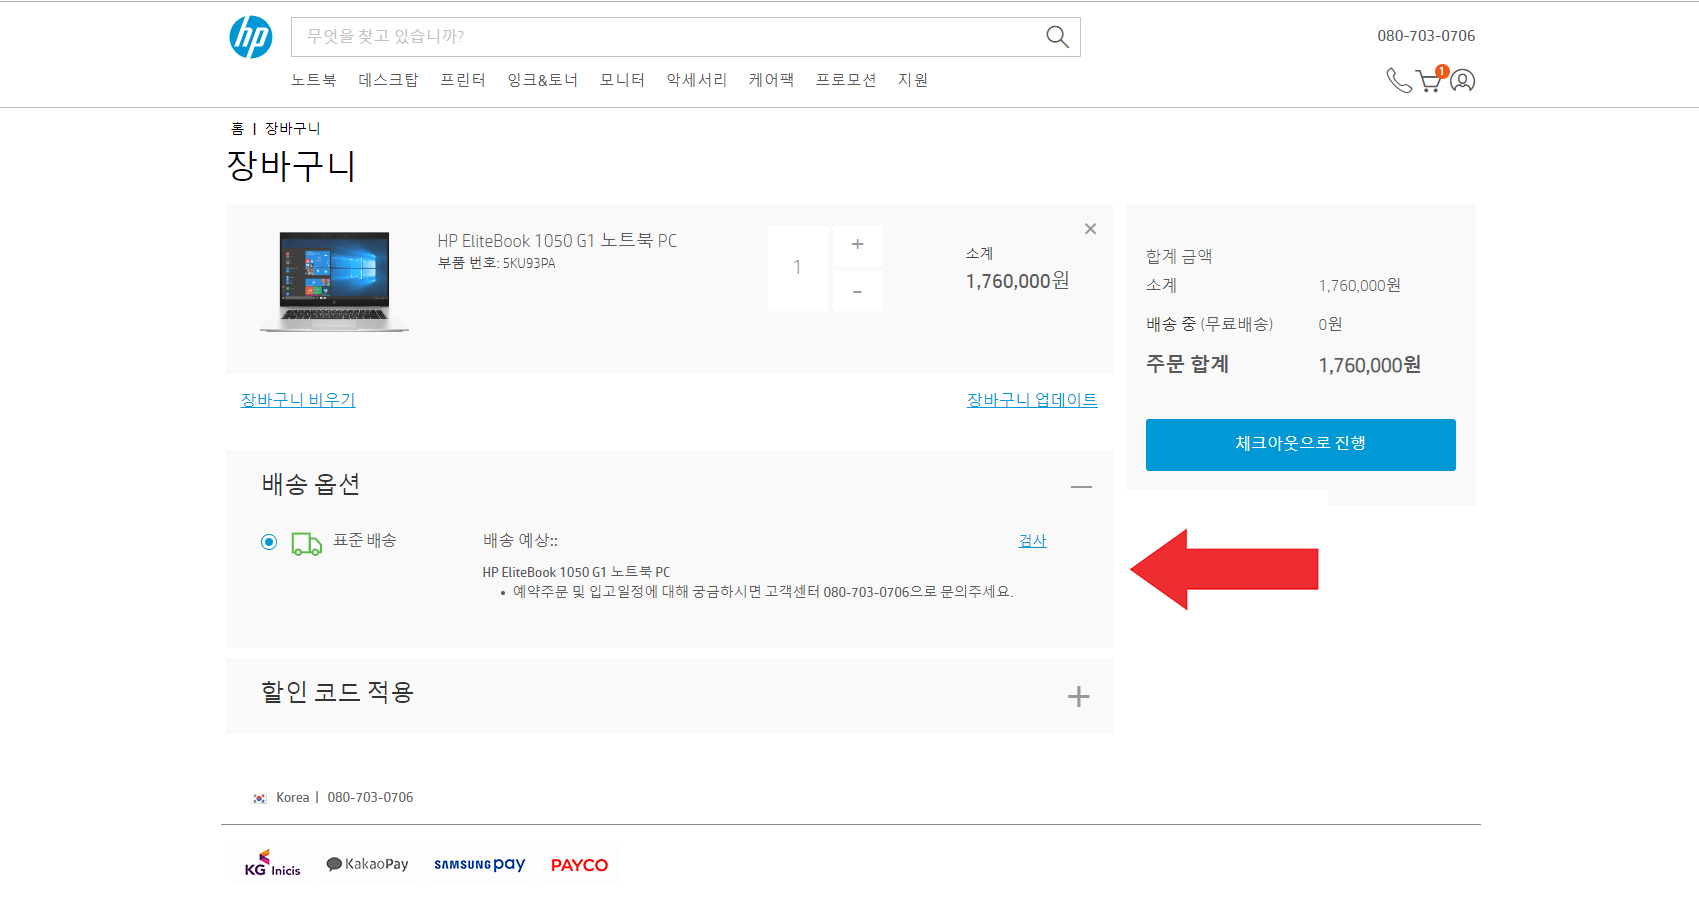Image resolution: width=1699 pixels, height=900 pixels.
Task: Click the EliteBook laptop thumbnail
Action: [334, 281]
